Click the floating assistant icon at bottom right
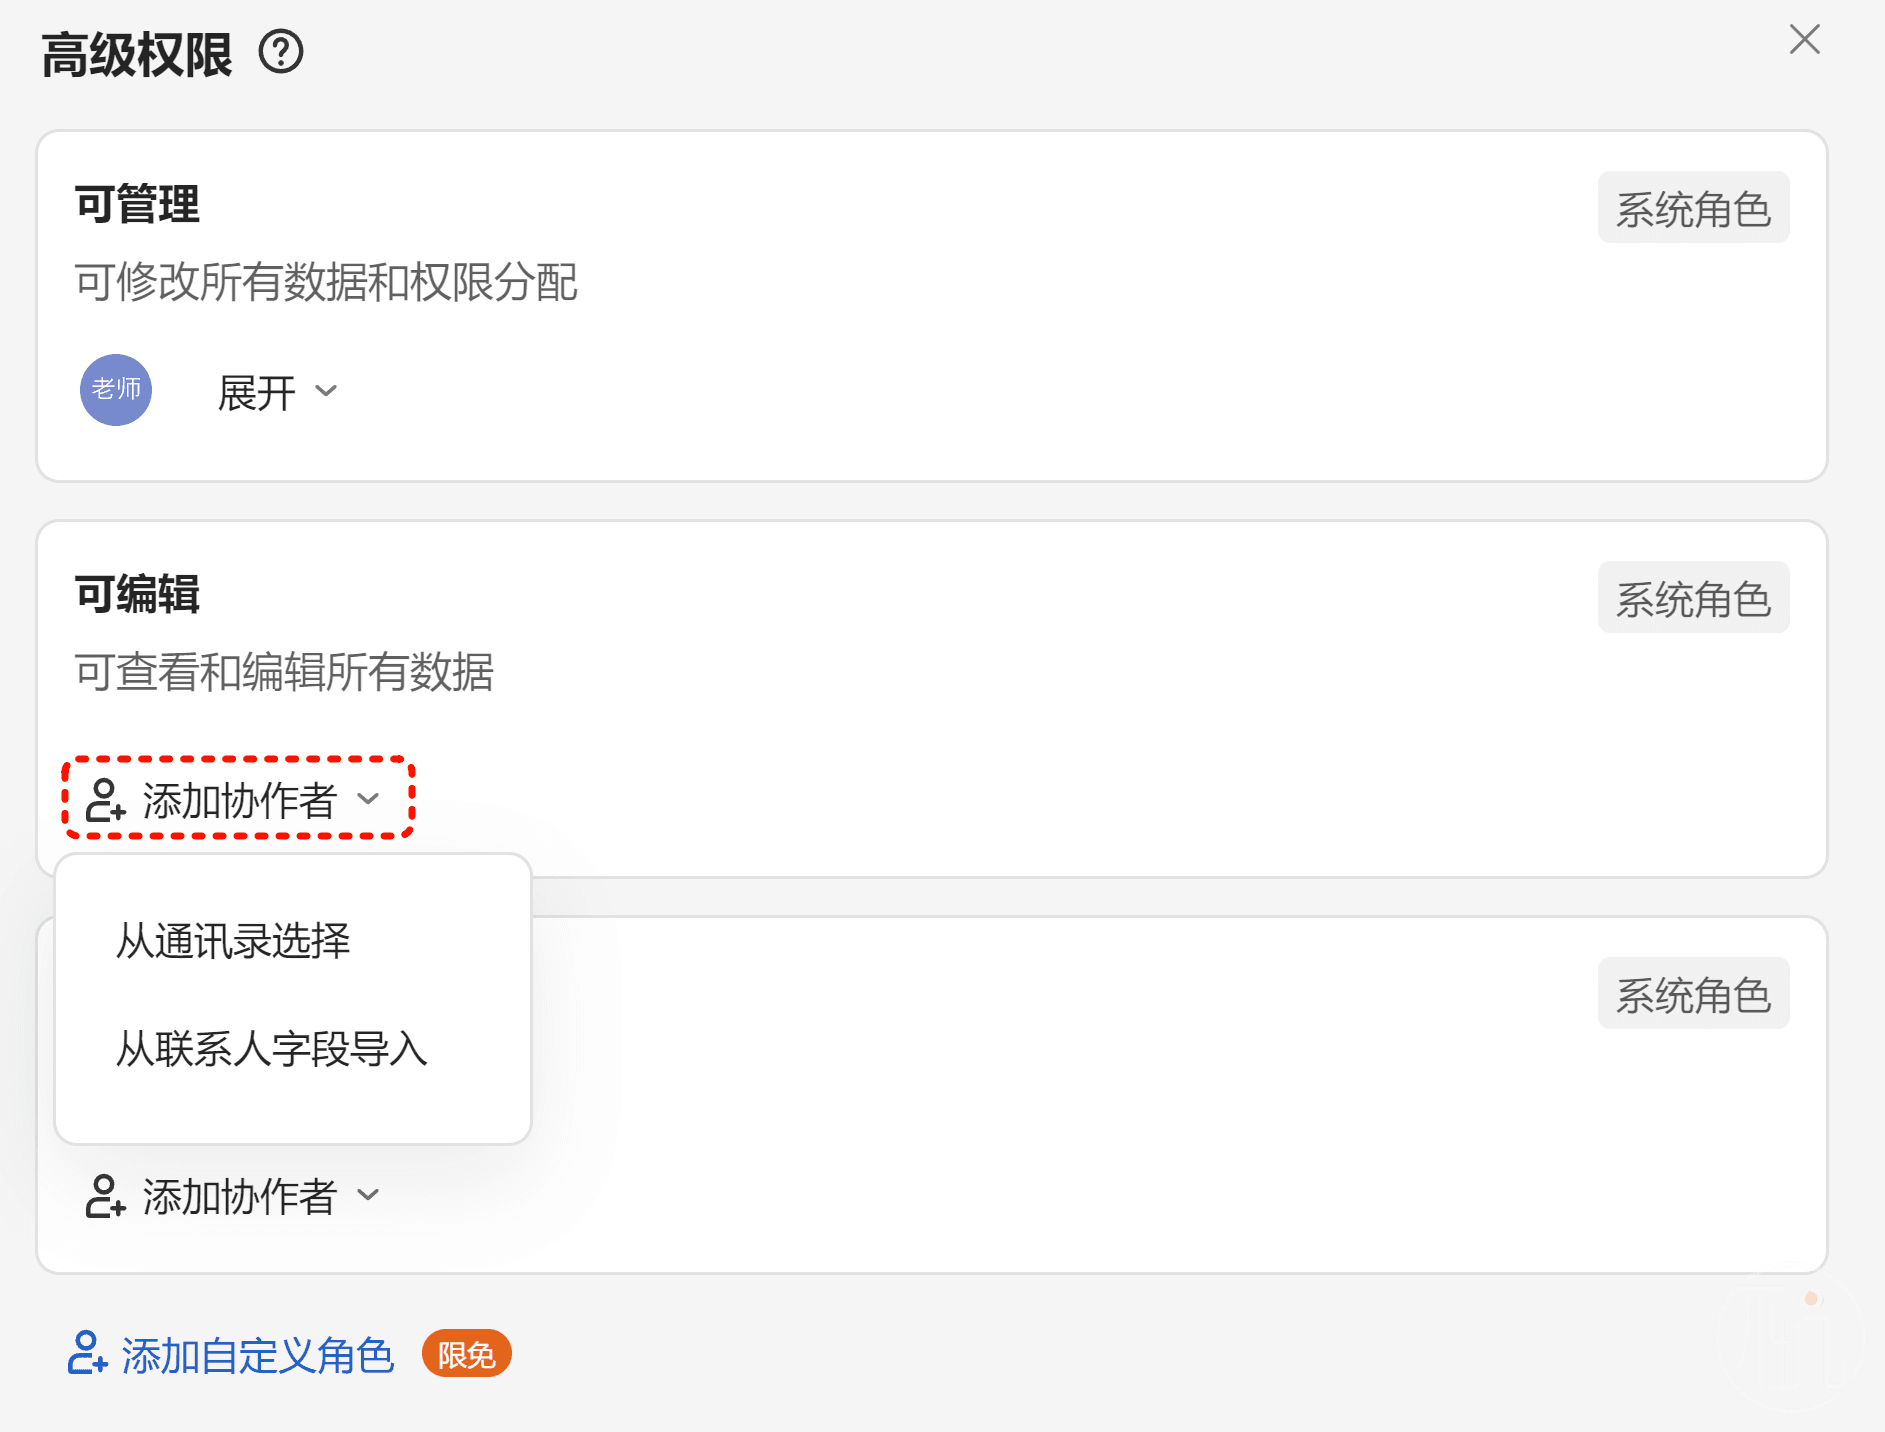1885x1432 pixels. [x=1790, y=1346]
